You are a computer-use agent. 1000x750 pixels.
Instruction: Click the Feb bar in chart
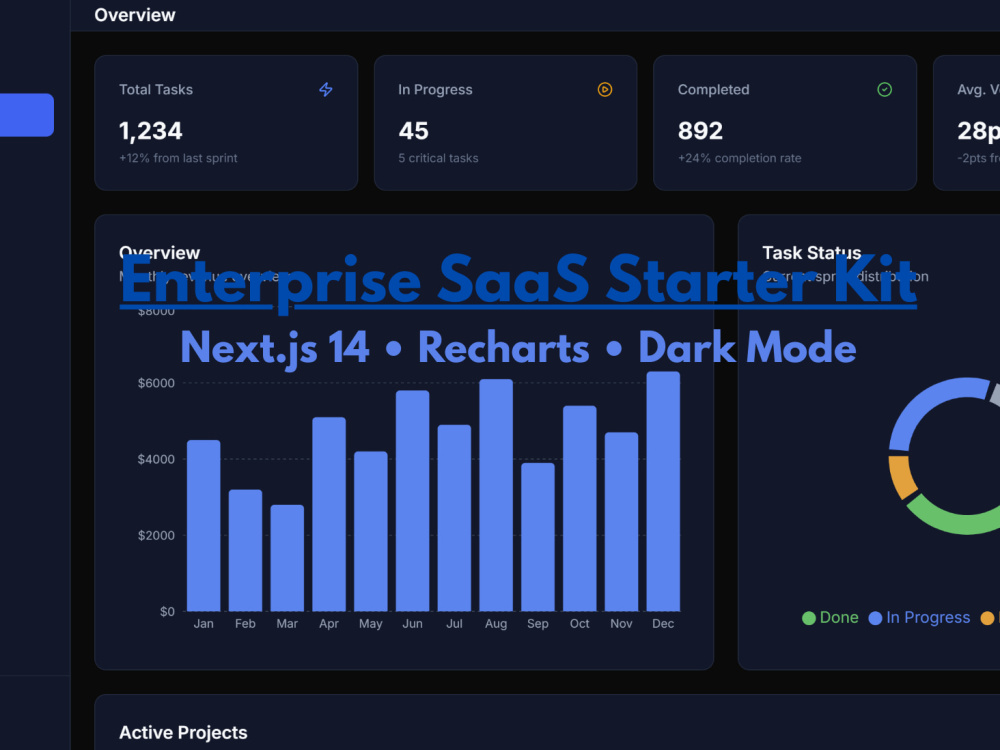click(246, 550)
